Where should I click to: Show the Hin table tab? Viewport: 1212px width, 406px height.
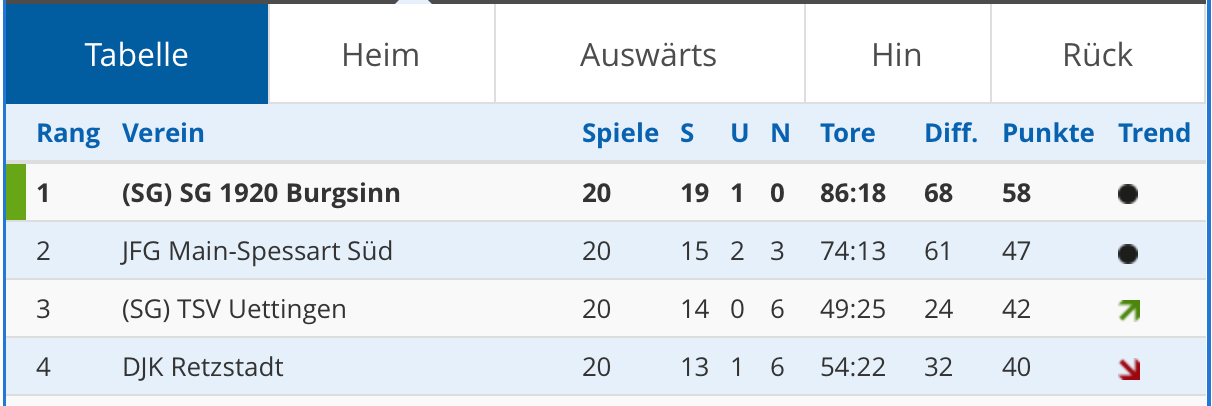896,54
